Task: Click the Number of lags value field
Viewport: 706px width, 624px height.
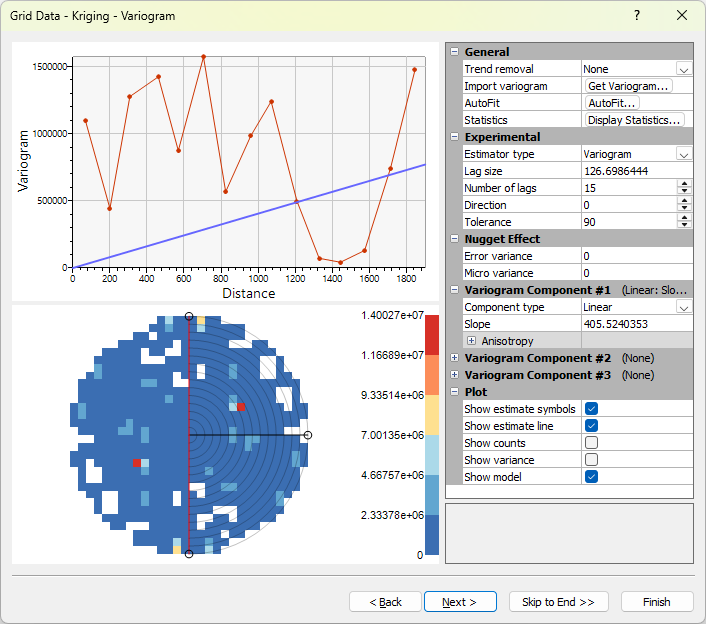Action: (x=629, y=188)
